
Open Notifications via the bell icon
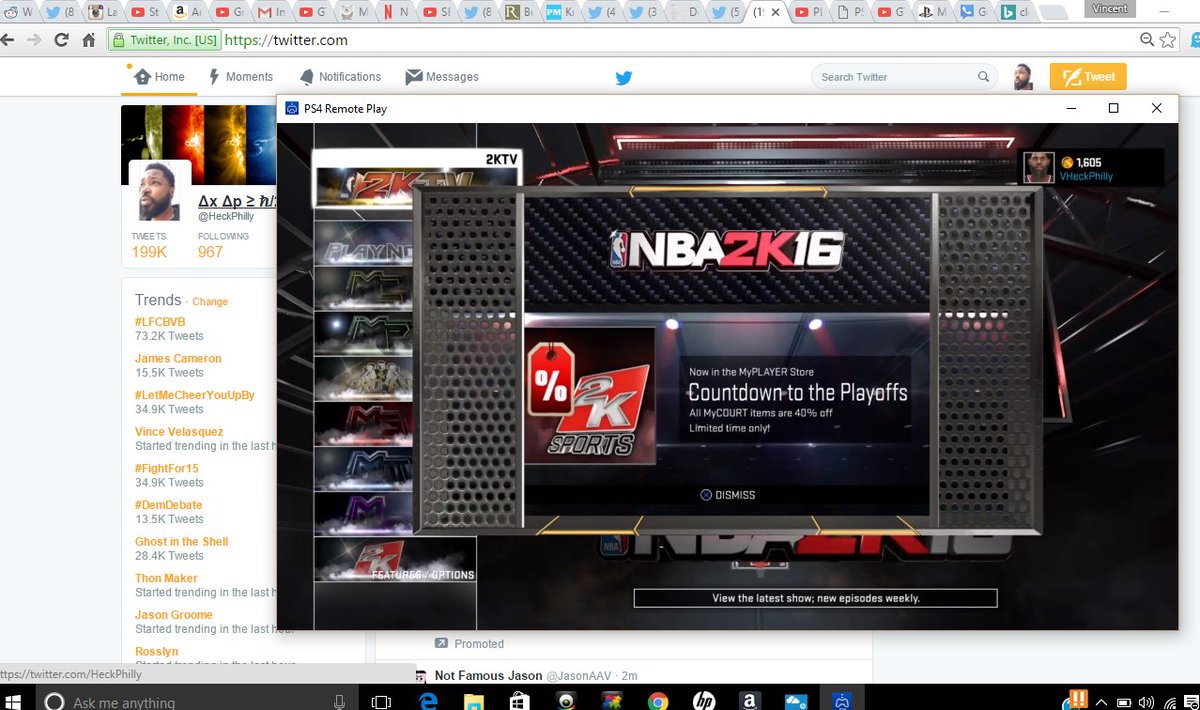coord(310,76)
